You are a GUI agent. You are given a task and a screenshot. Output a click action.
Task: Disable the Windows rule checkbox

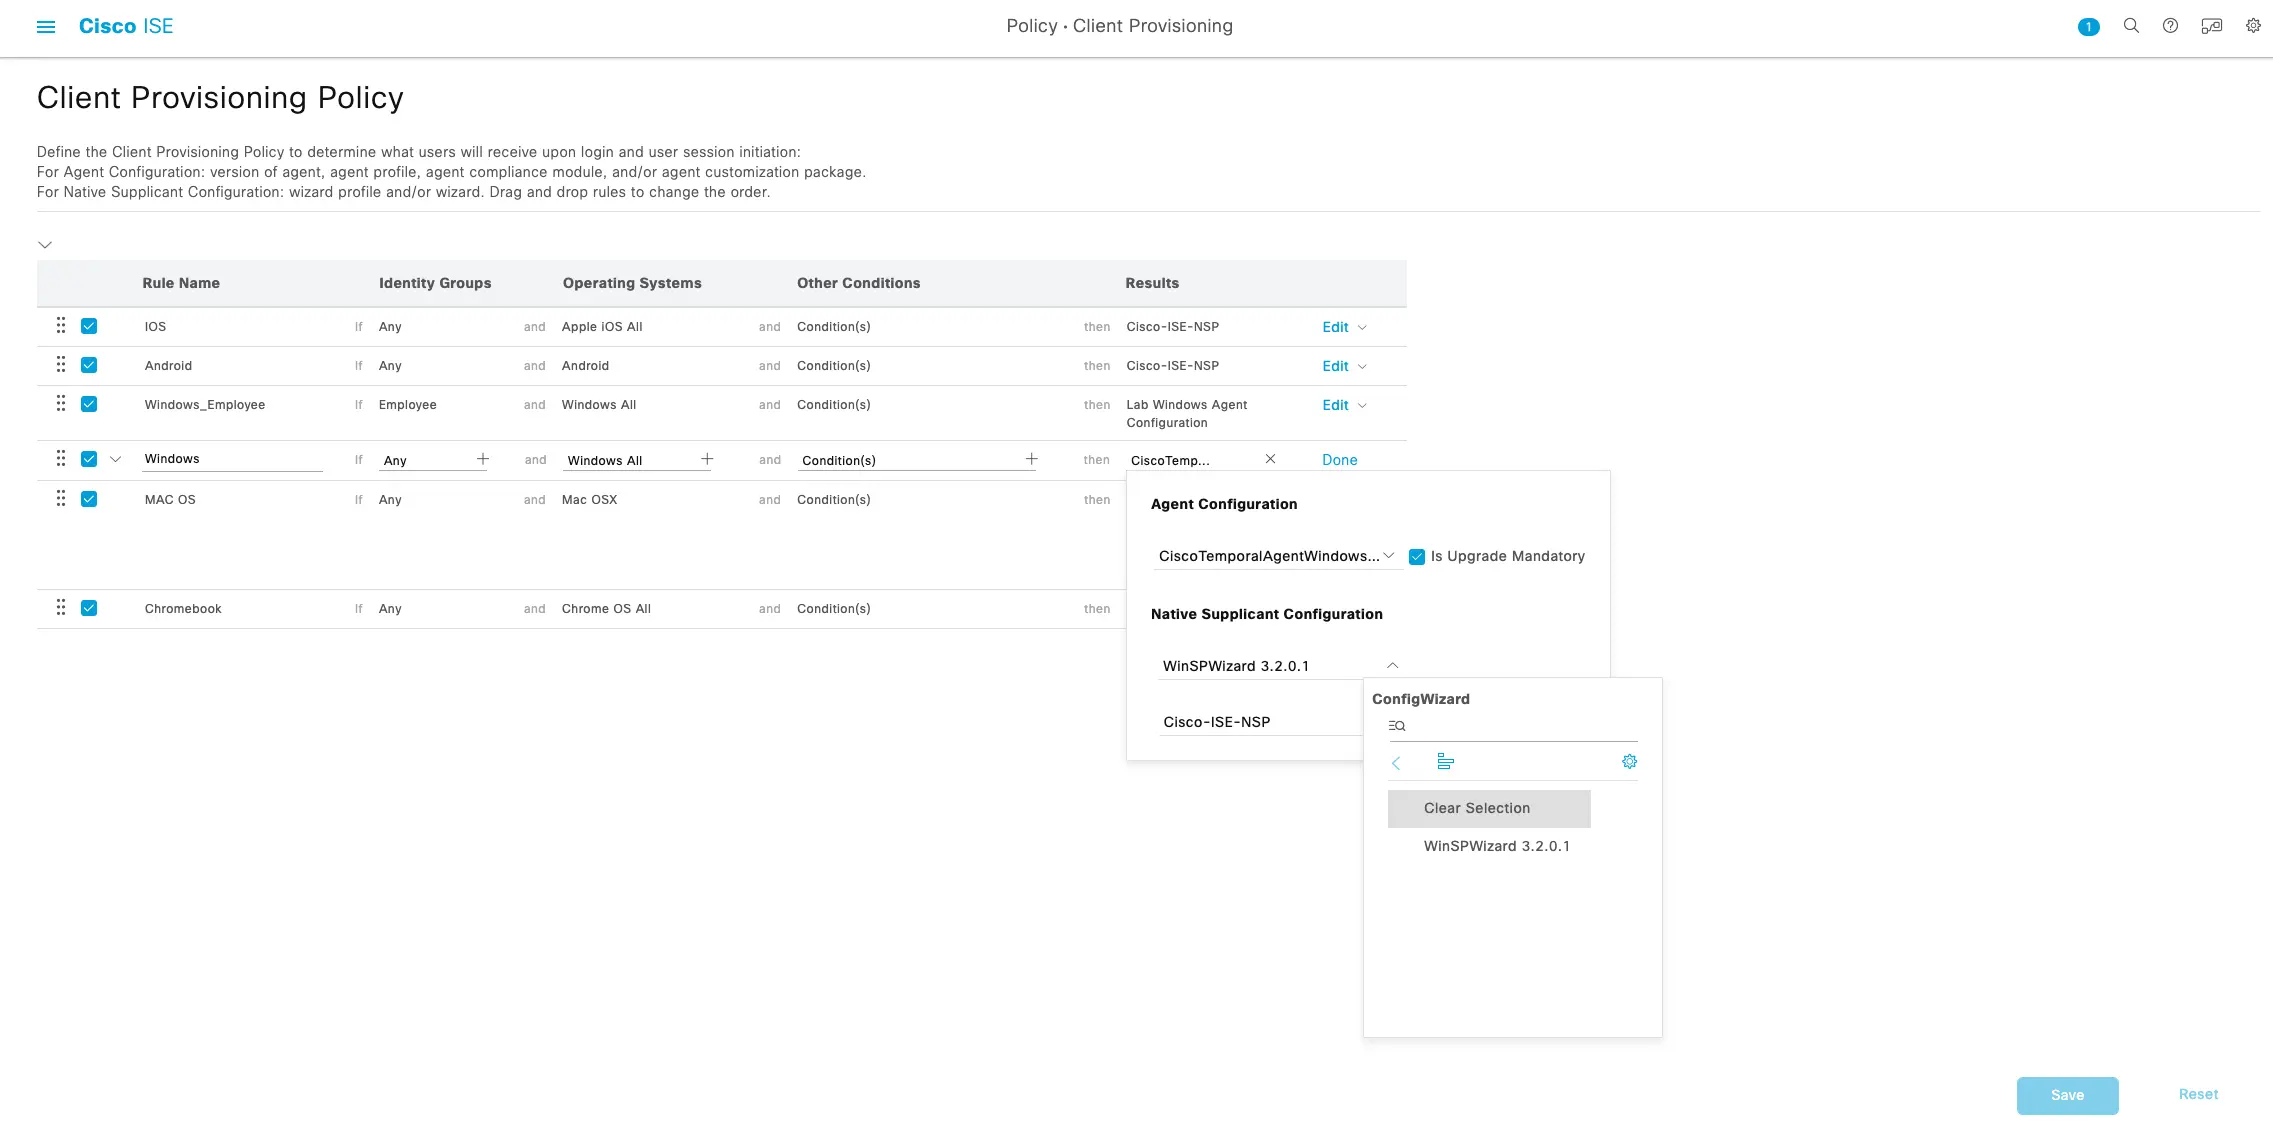tap(89, 459)
